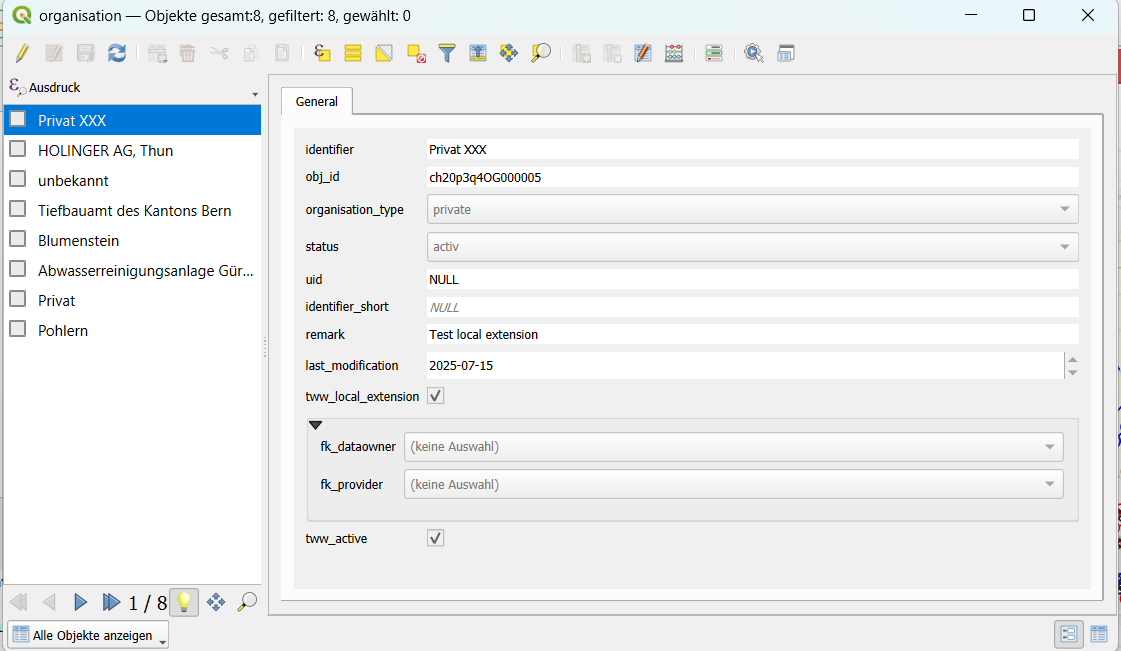The height and width of the screenshot is (651, 1121).
Task: Move selection to top of table
Action: pos(478,53)
